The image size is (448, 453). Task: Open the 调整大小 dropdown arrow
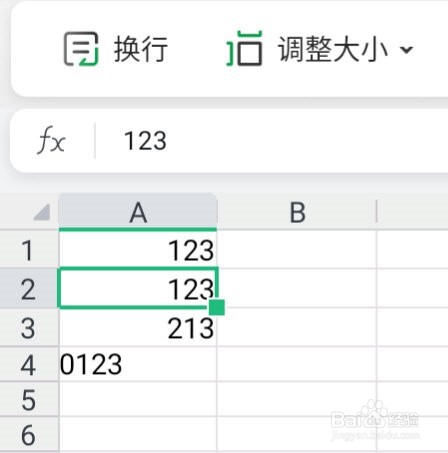tap(406, 50)
